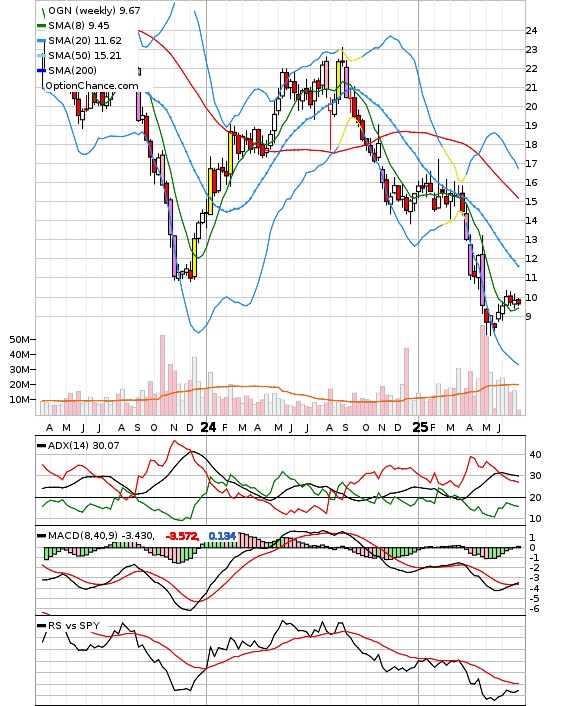Image resolution: width=566 pixels, height=706 pixels.
Task: Click the OptionChance.com watermark text
Action: [x=92, y=86]
